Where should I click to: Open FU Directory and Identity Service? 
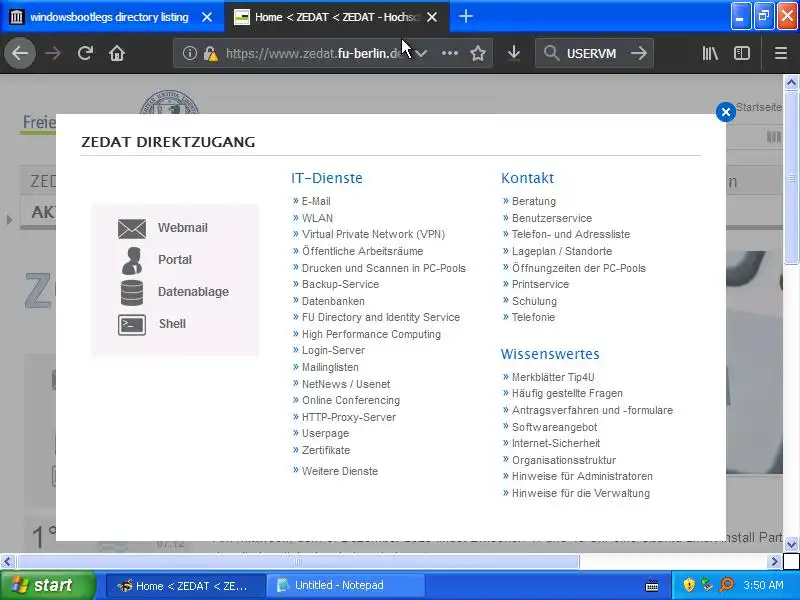[381, 317]
